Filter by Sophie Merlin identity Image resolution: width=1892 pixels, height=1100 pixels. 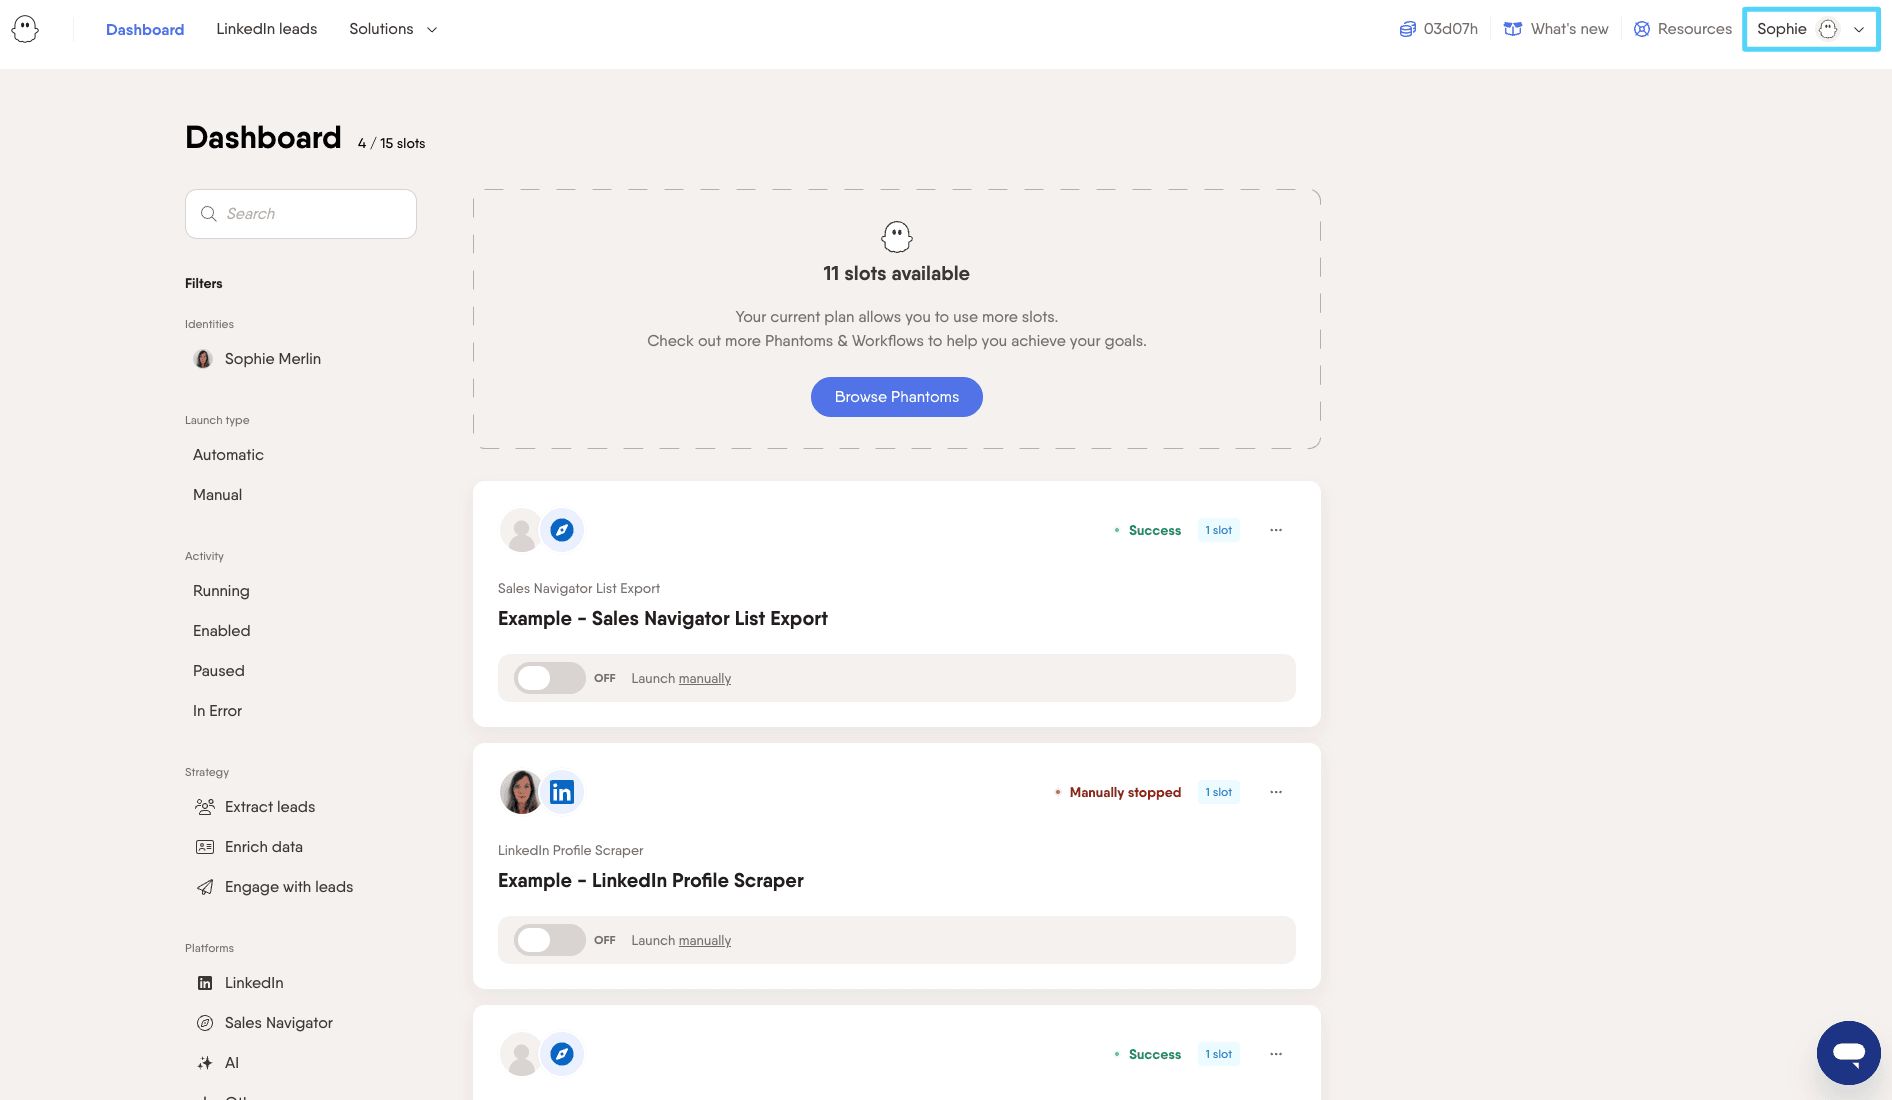[272, 359]
